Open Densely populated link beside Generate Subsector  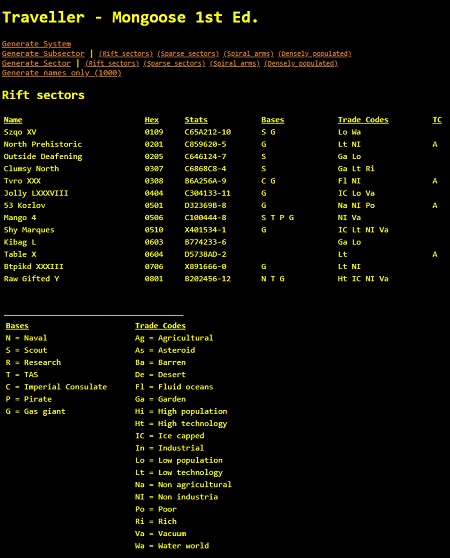coord(314,53)
